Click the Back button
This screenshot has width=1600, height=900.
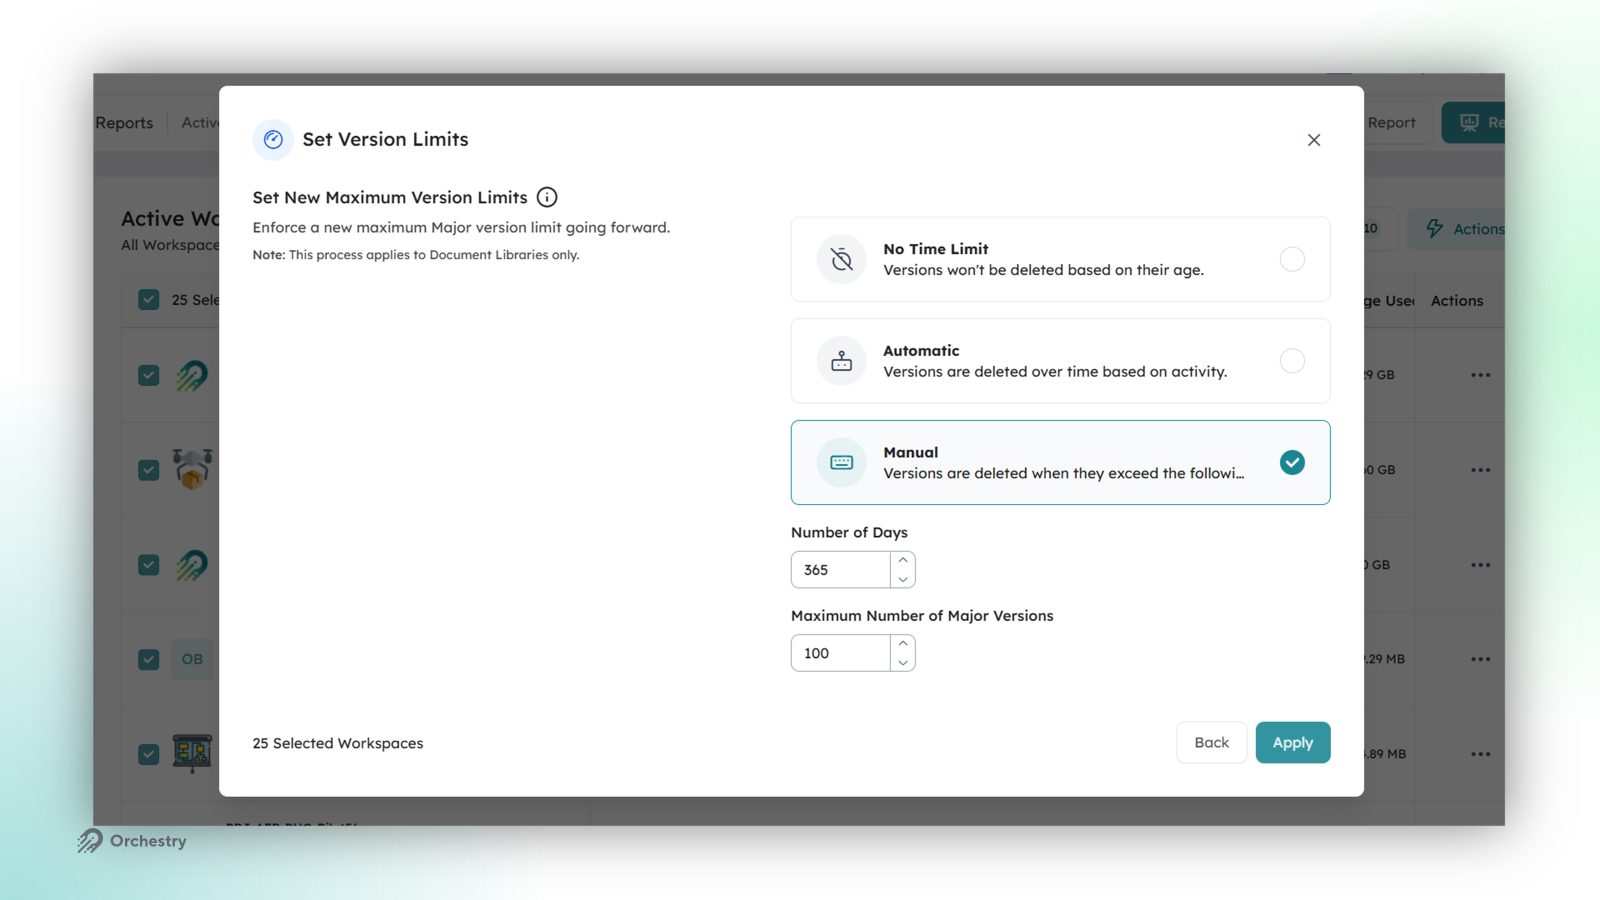[1211, 742]
